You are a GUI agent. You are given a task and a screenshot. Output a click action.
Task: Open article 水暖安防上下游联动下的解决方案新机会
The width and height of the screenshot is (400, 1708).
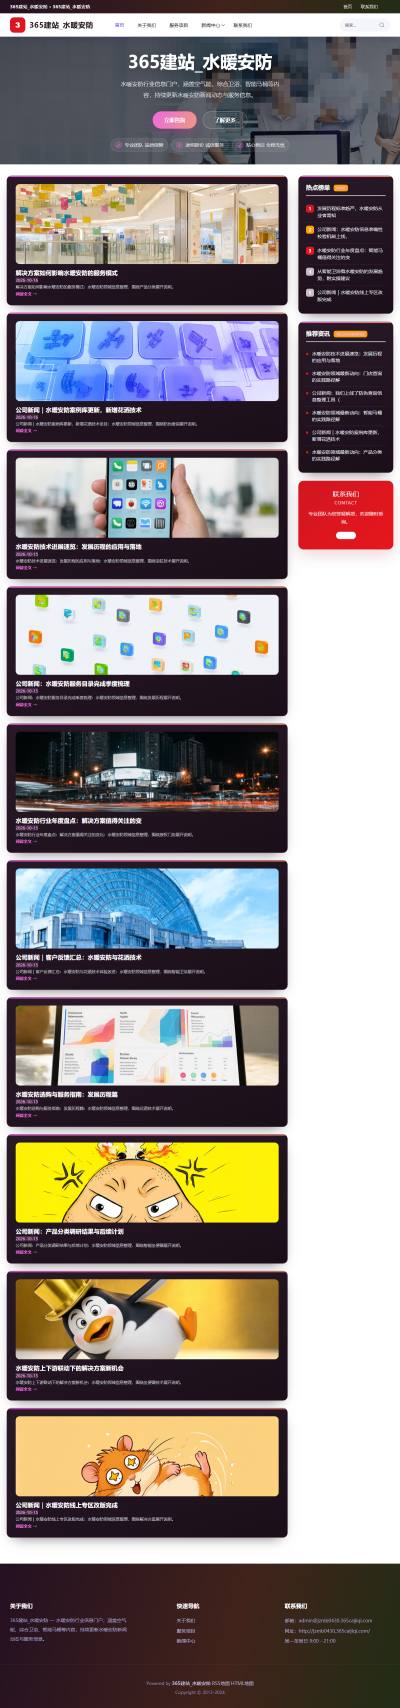(x=70, y=1369)
